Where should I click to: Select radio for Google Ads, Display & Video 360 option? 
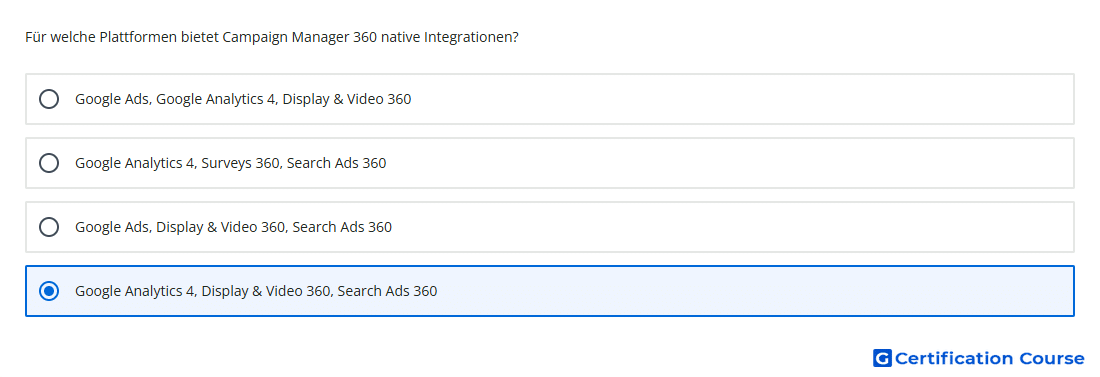click(49, 227)
